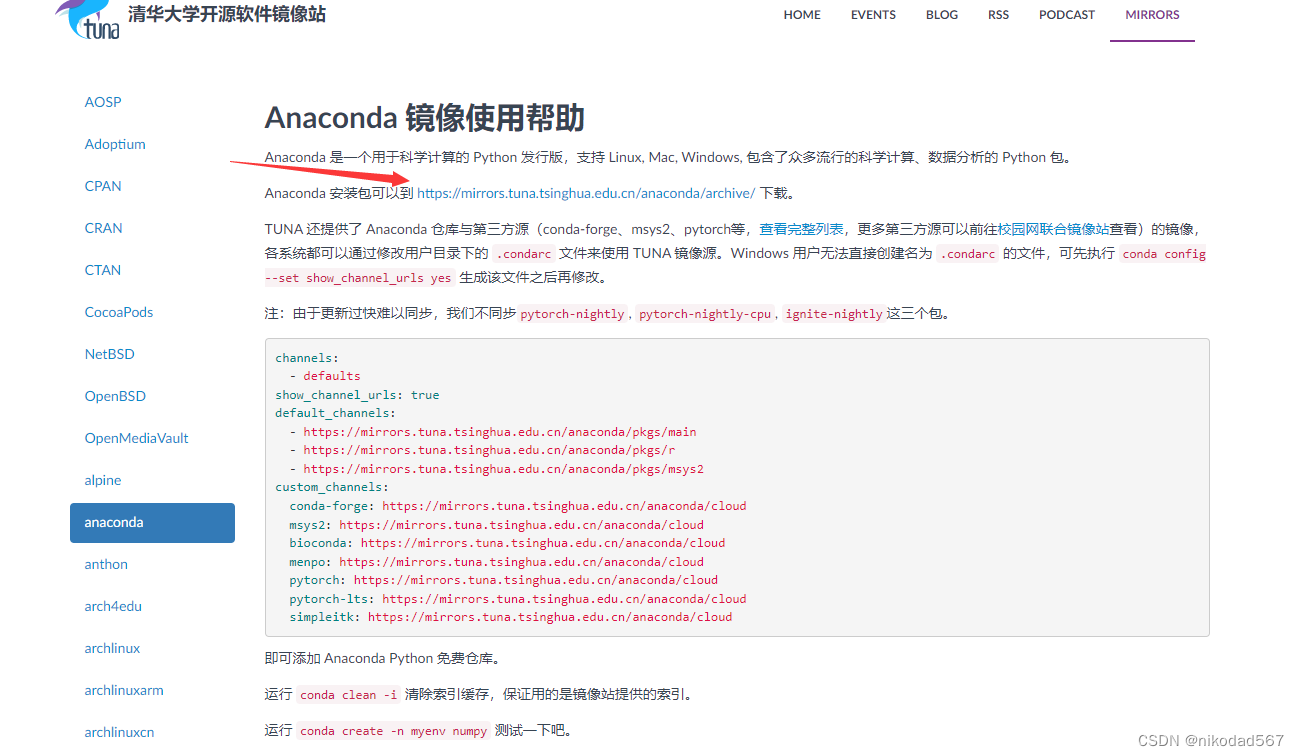This screenshot has height=756, width=1299.
Task: Open the archlinuxcn mirror page
Action: click(119, 731)
